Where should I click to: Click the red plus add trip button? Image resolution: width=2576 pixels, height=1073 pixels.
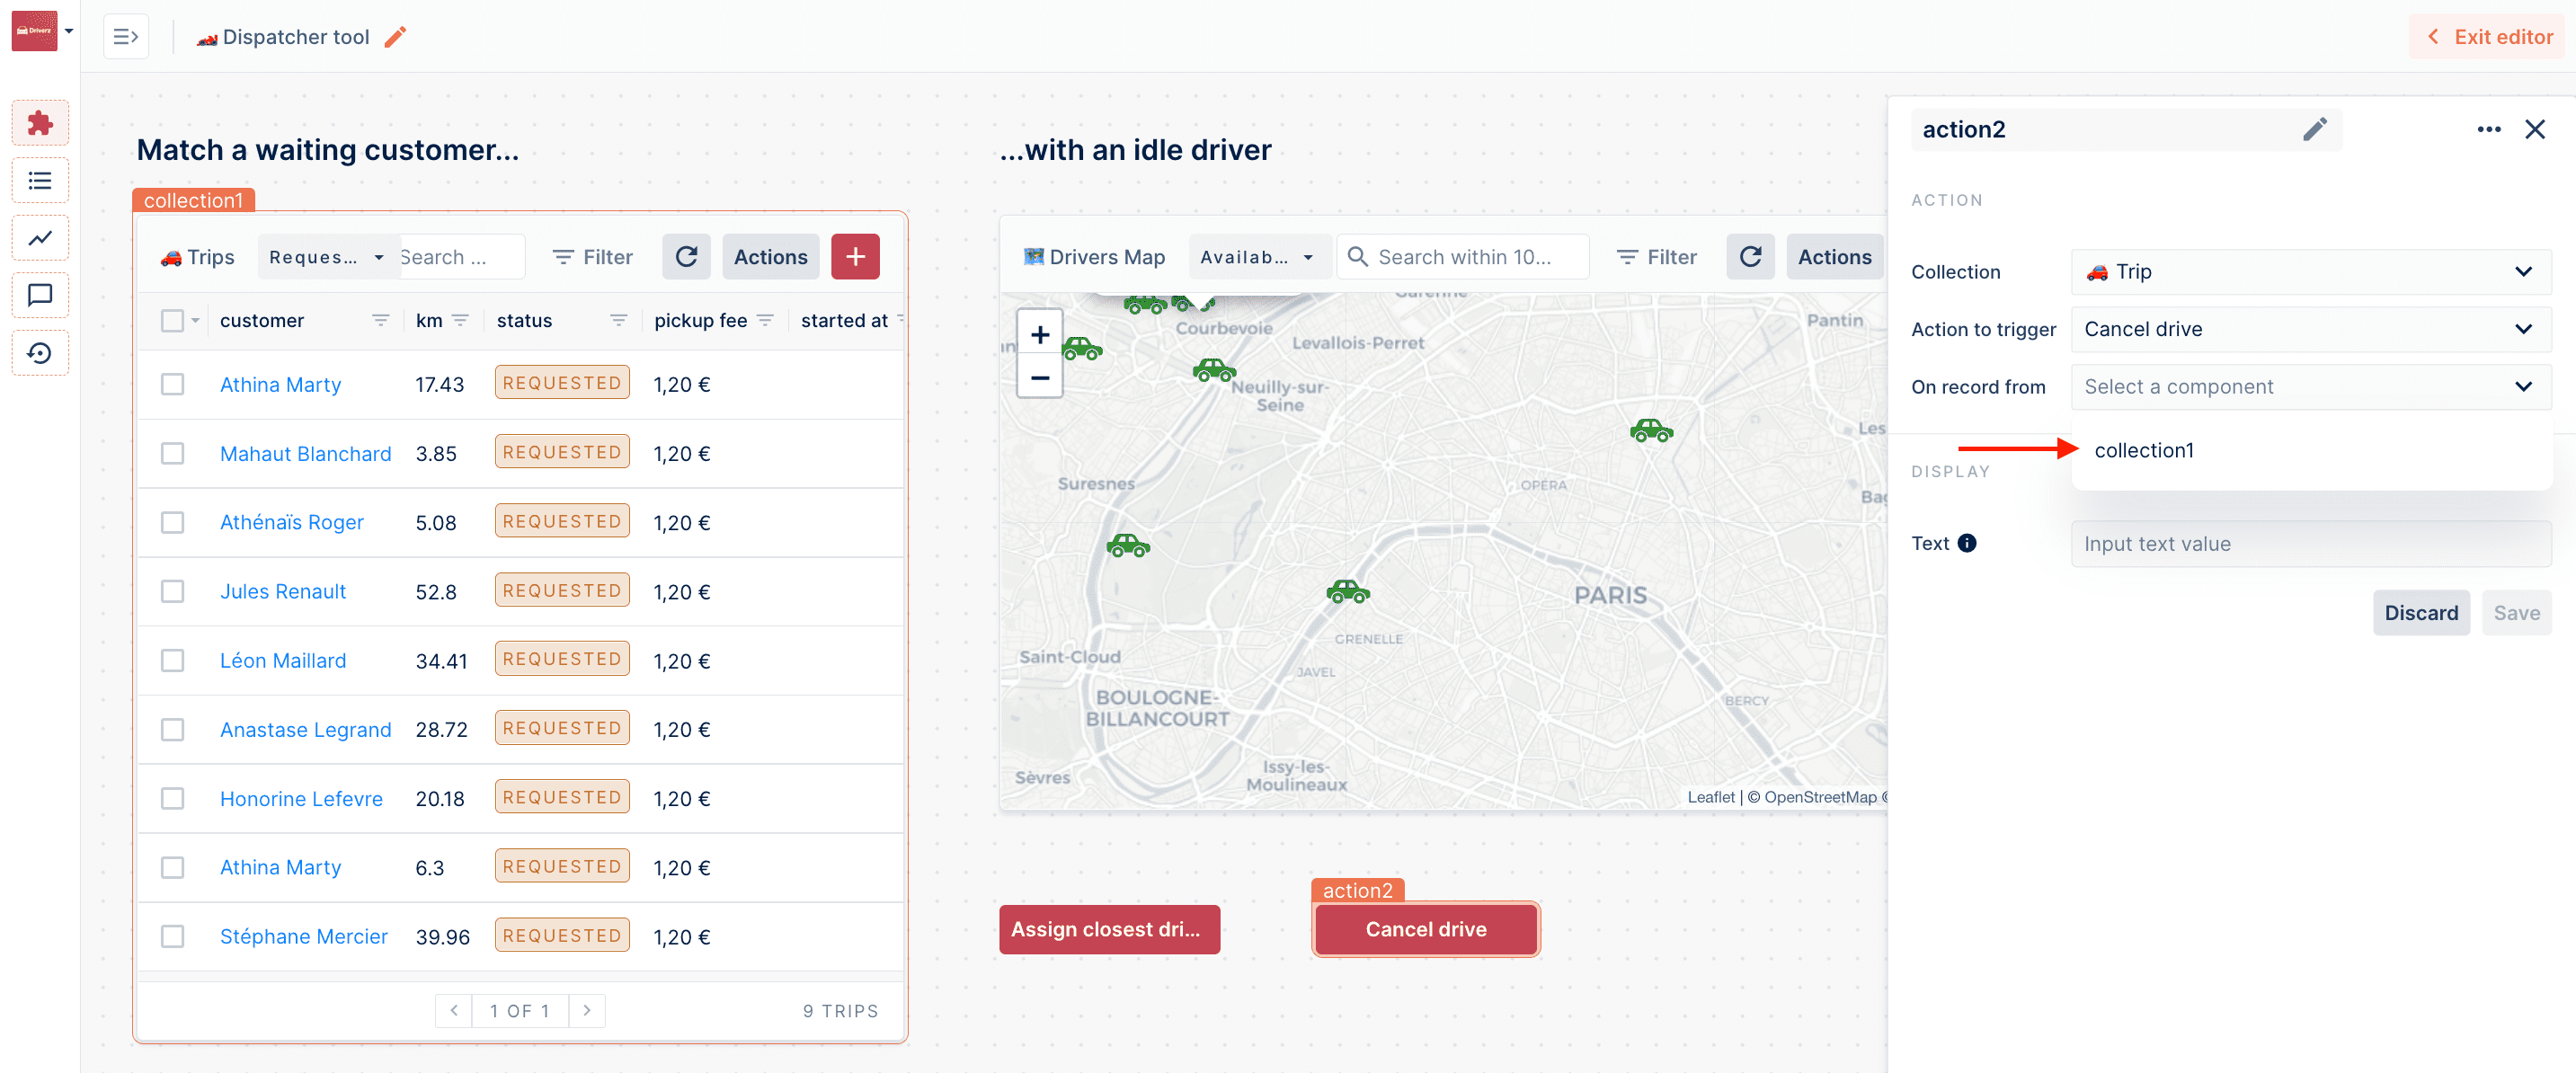(855, 257)
